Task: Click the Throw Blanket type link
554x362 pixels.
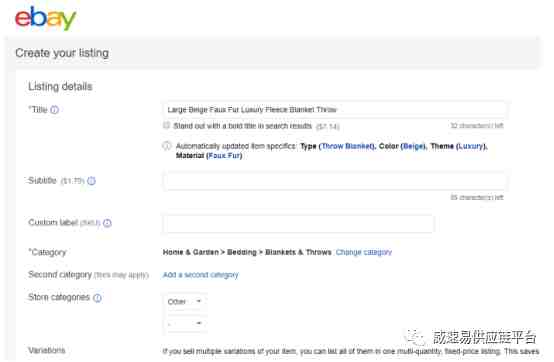Action: (x=347, y=146)
